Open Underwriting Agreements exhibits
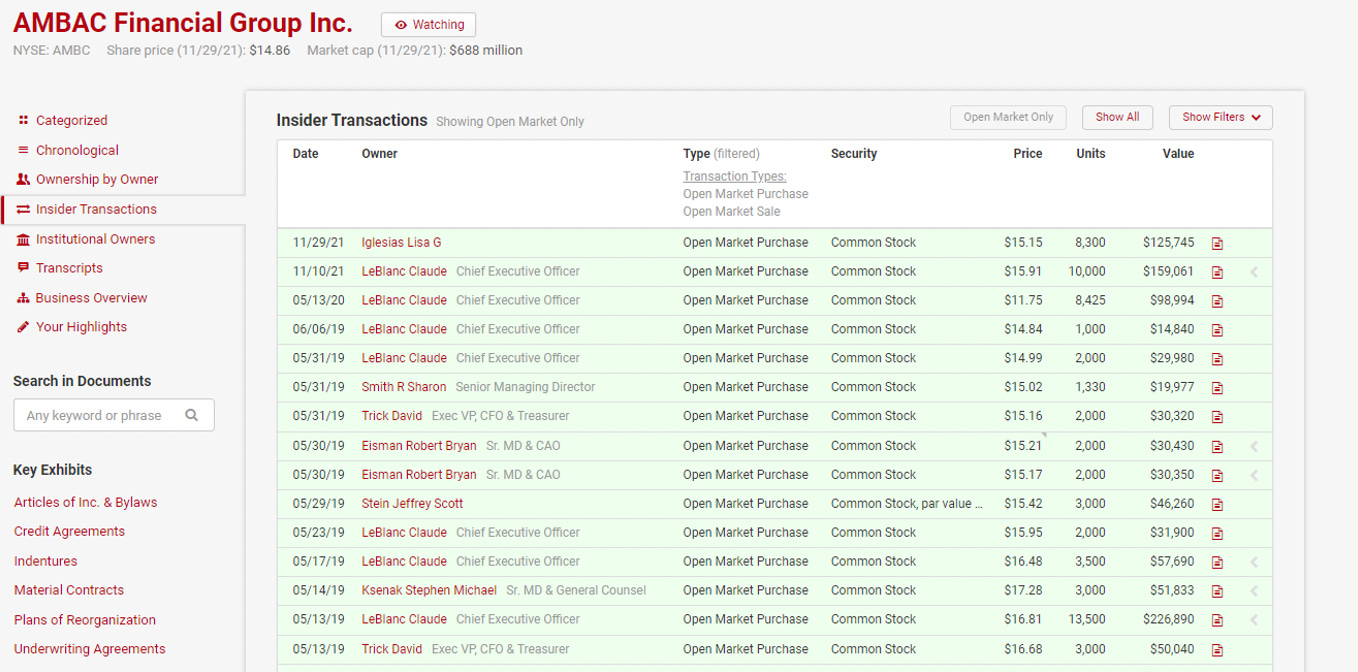Image resolution: width=1358 pixels, height=672 pixels. pyautogui.click(x=89, y=649)
